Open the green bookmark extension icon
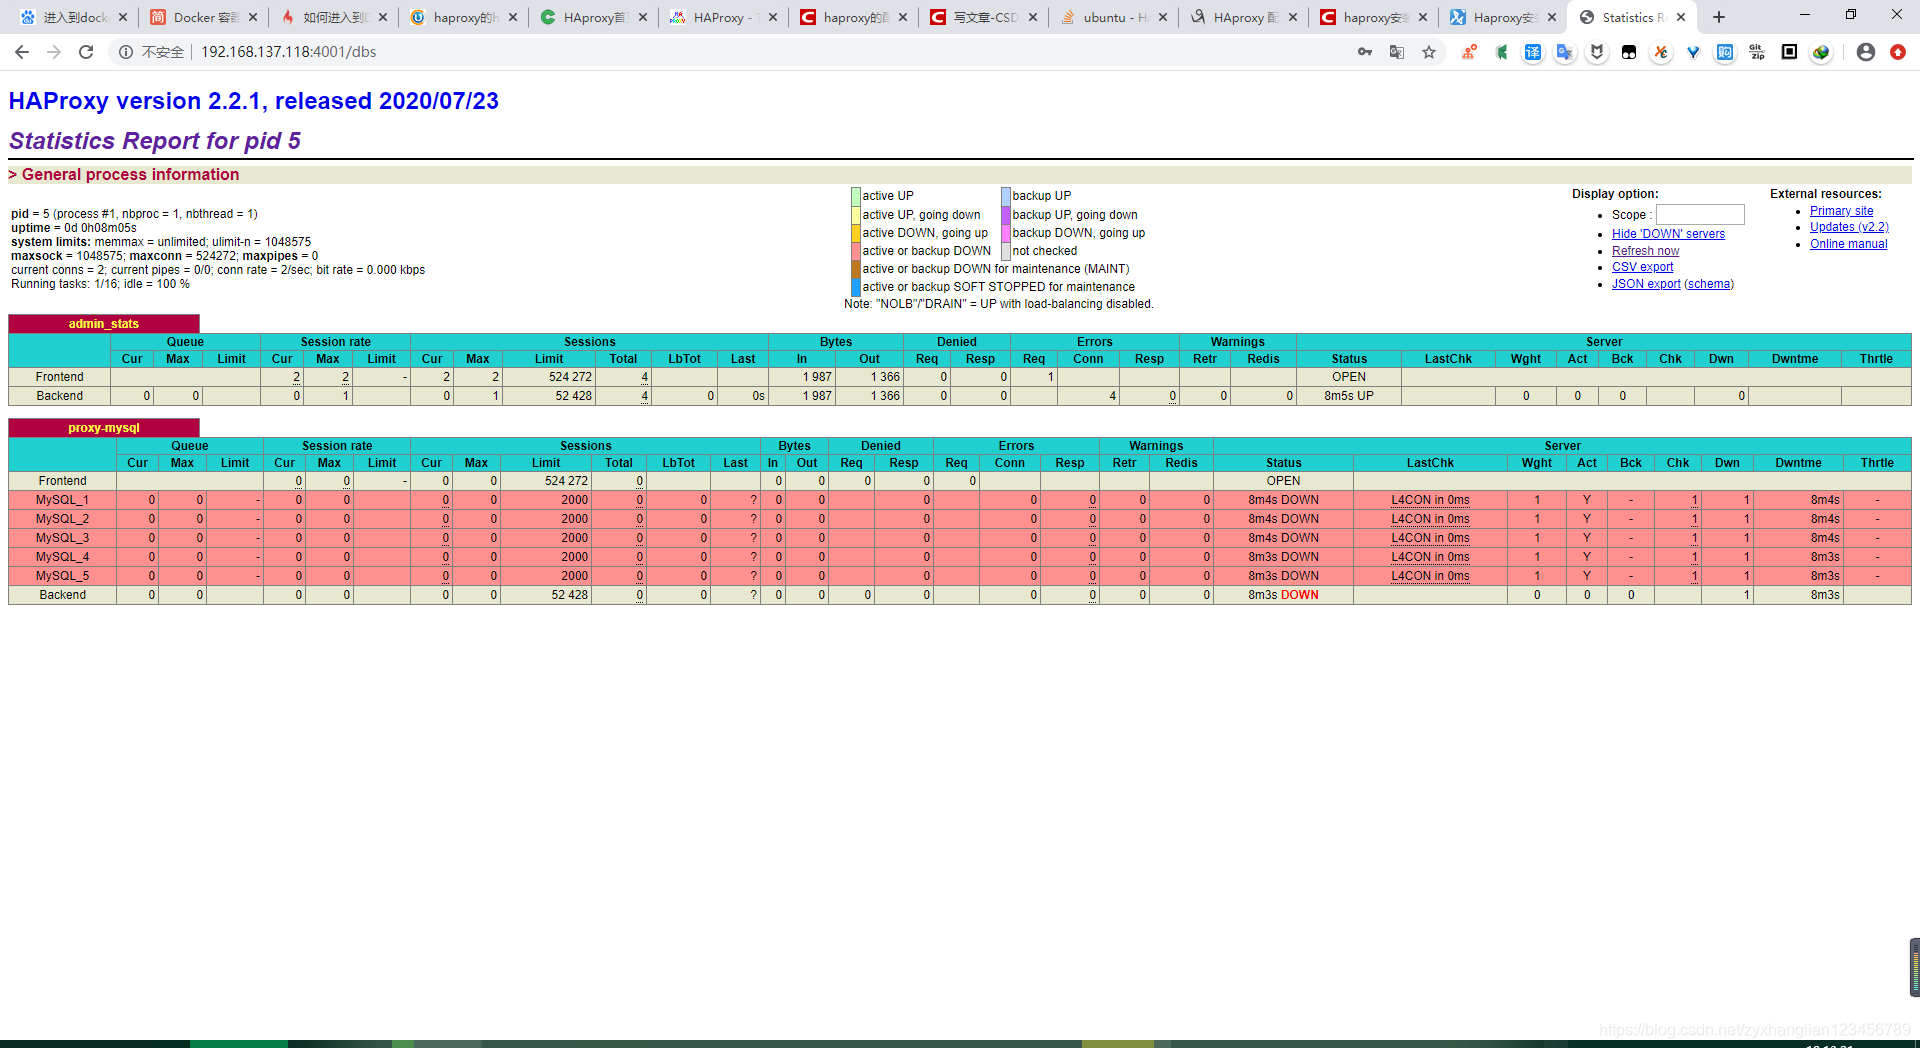The height and width of the screenshot is (1048, 1920). coord(1501,52)
